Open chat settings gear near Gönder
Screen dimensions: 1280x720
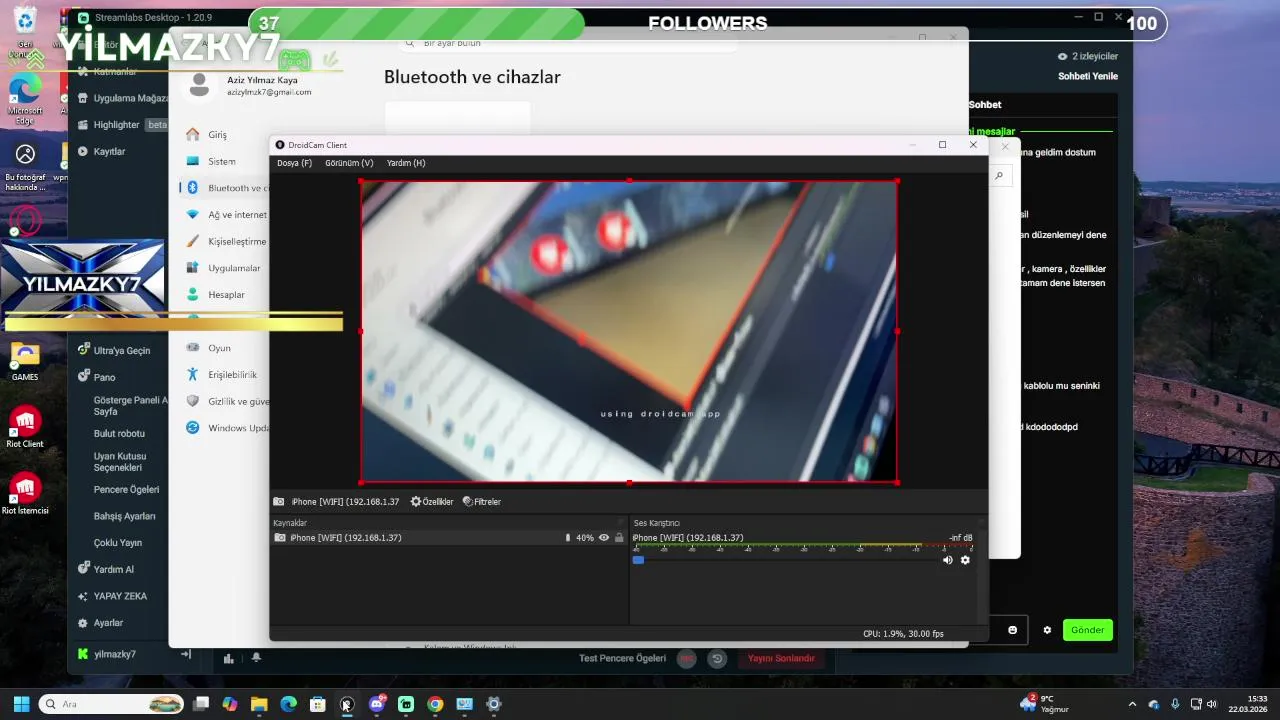click(x=1047, y=630)
